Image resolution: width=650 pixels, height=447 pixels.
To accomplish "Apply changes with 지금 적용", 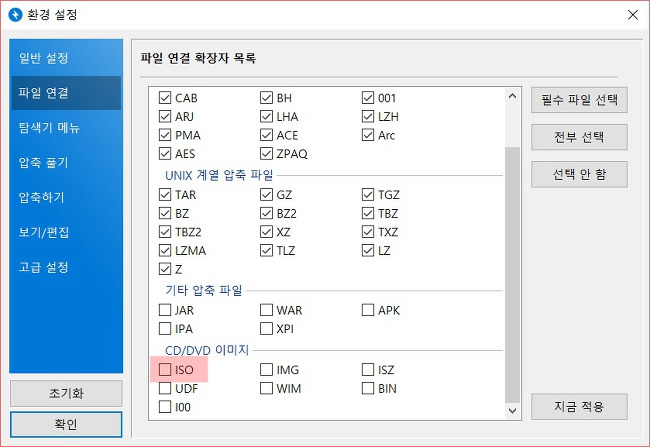I will [x=579, y=406].
